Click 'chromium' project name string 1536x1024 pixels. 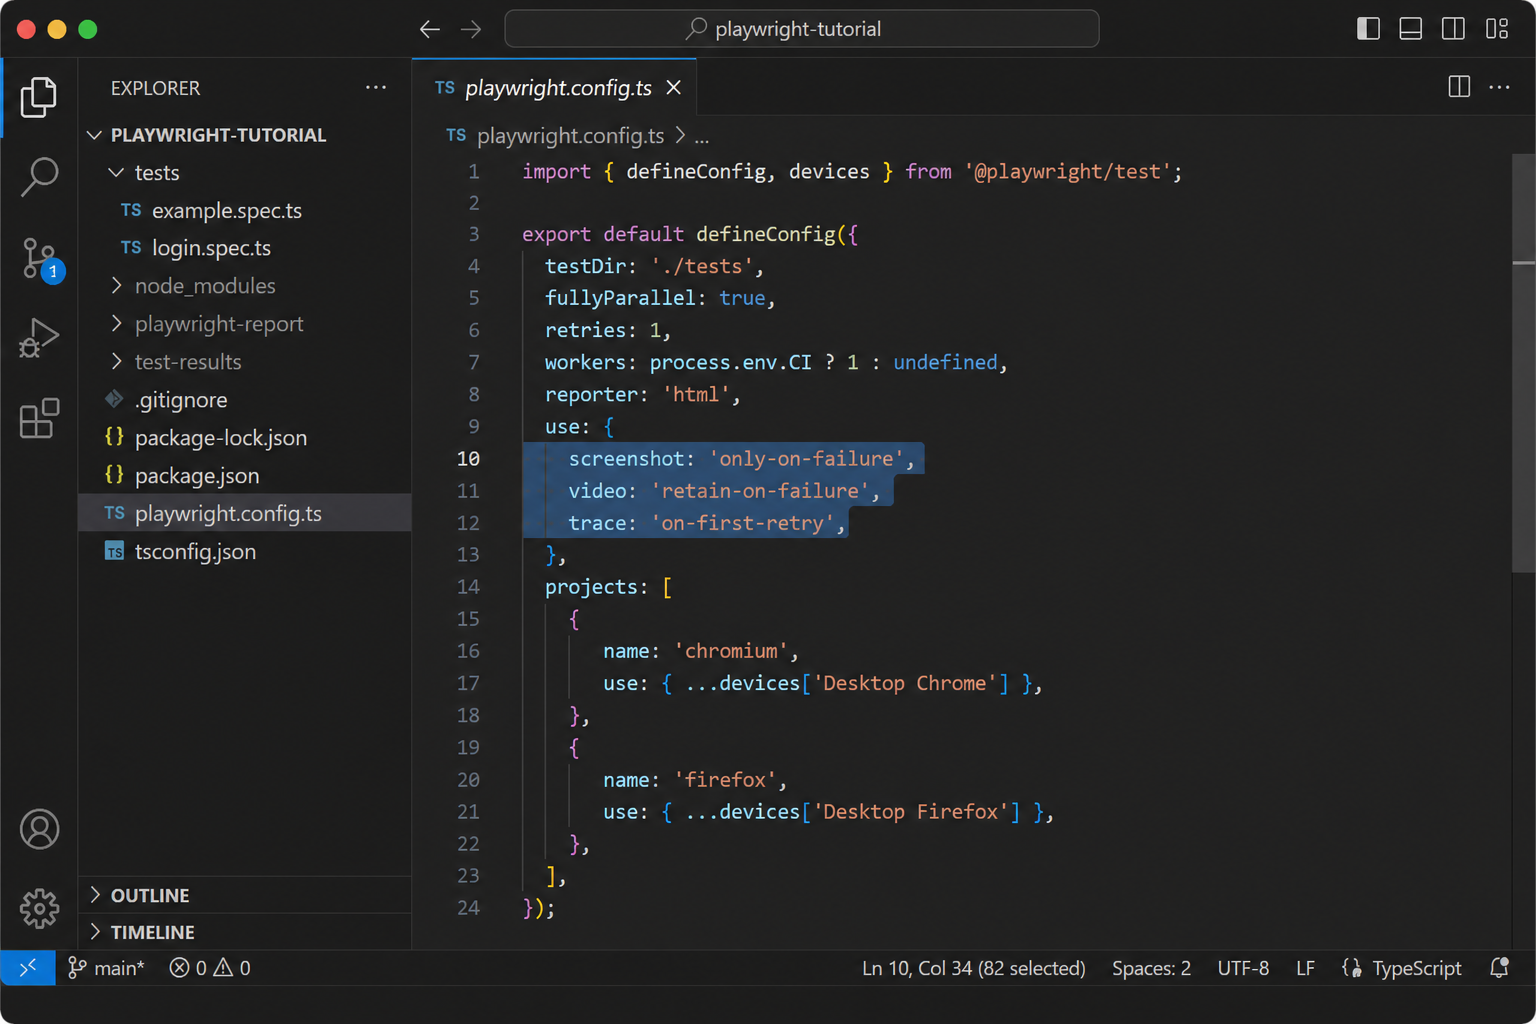[731, 651]
